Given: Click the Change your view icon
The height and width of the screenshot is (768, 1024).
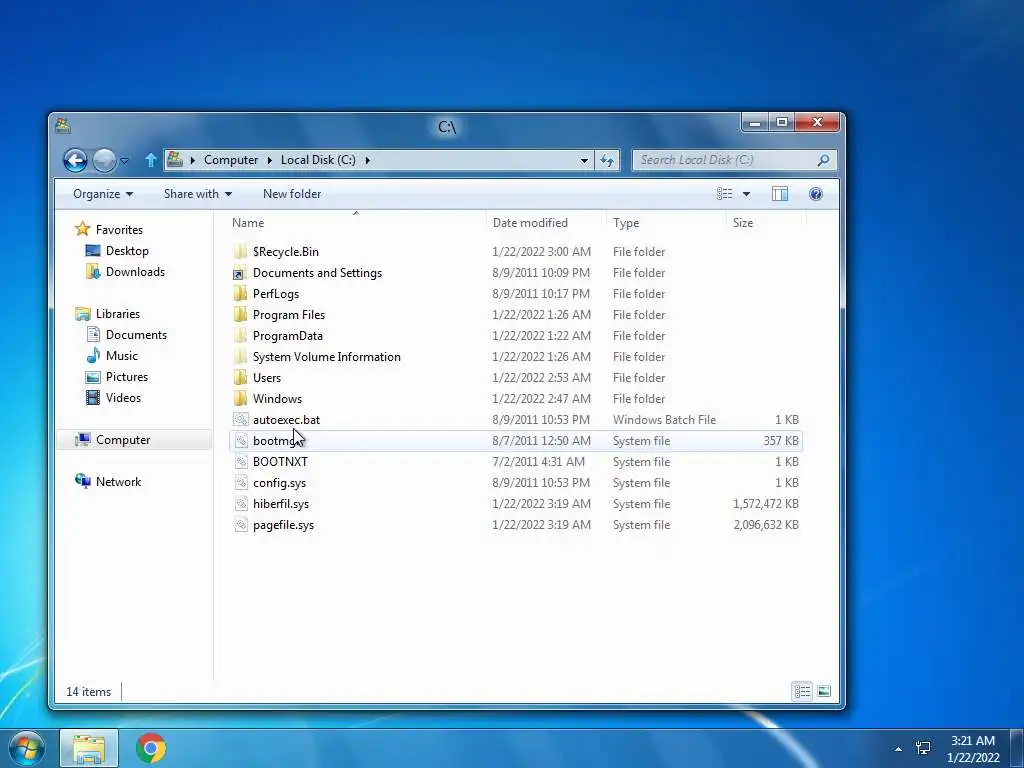Looking at the screenshot, I should pos(724,194).
